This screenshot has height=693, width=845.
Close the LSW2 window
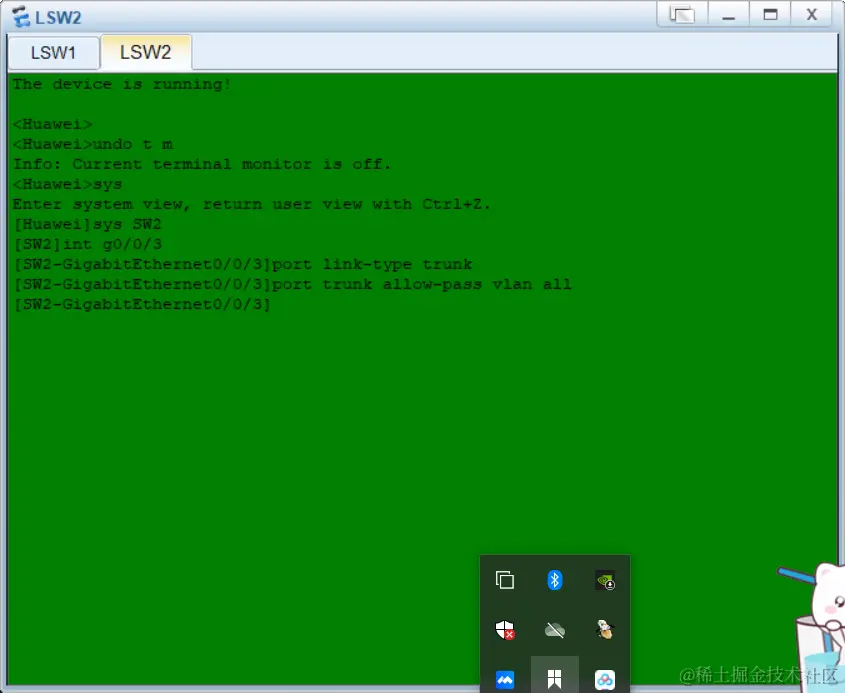812,15
